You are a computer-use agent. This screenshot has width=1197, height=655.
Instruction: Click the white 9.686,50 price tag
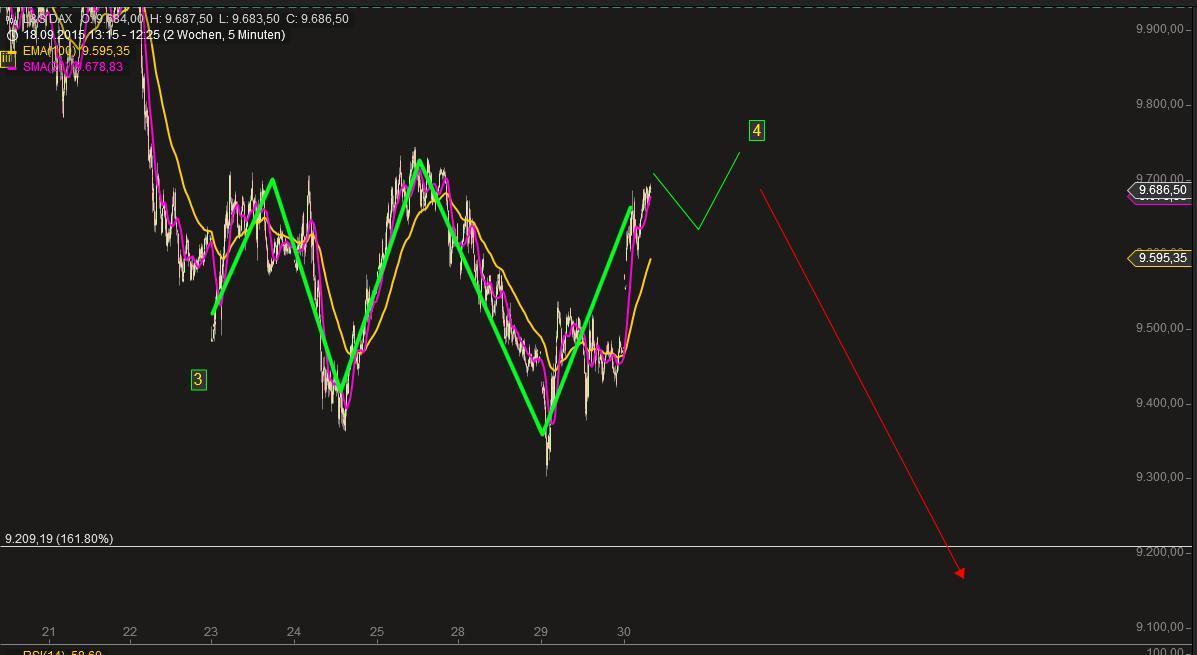point(1163,190)
